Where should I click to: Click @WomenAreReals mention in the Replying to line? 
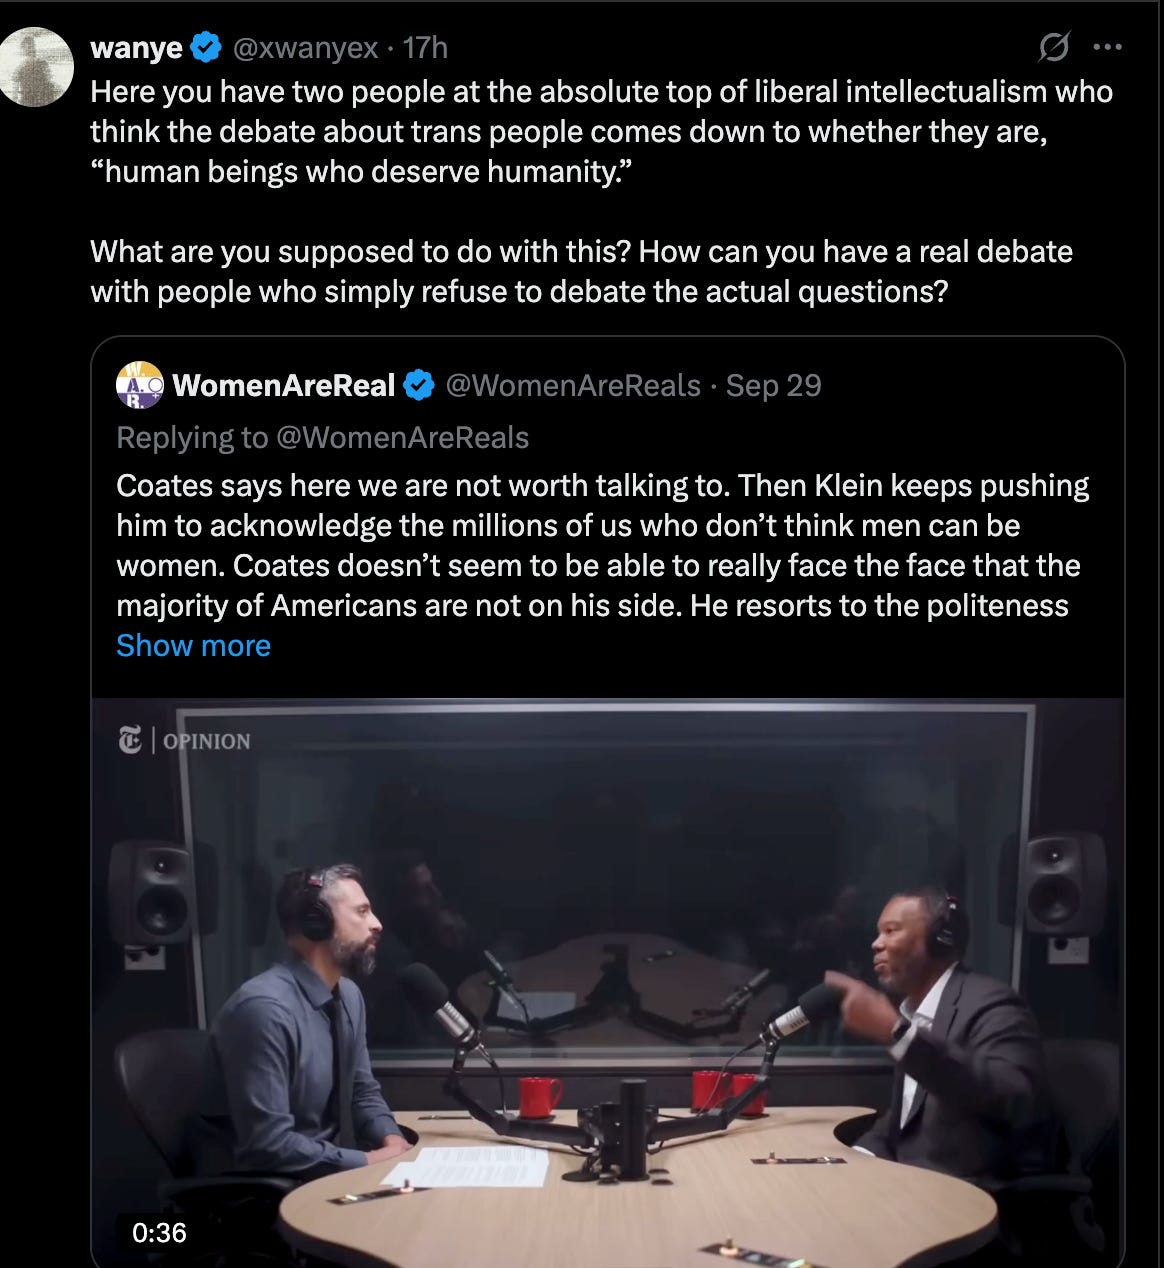click(x=414, y=437)
